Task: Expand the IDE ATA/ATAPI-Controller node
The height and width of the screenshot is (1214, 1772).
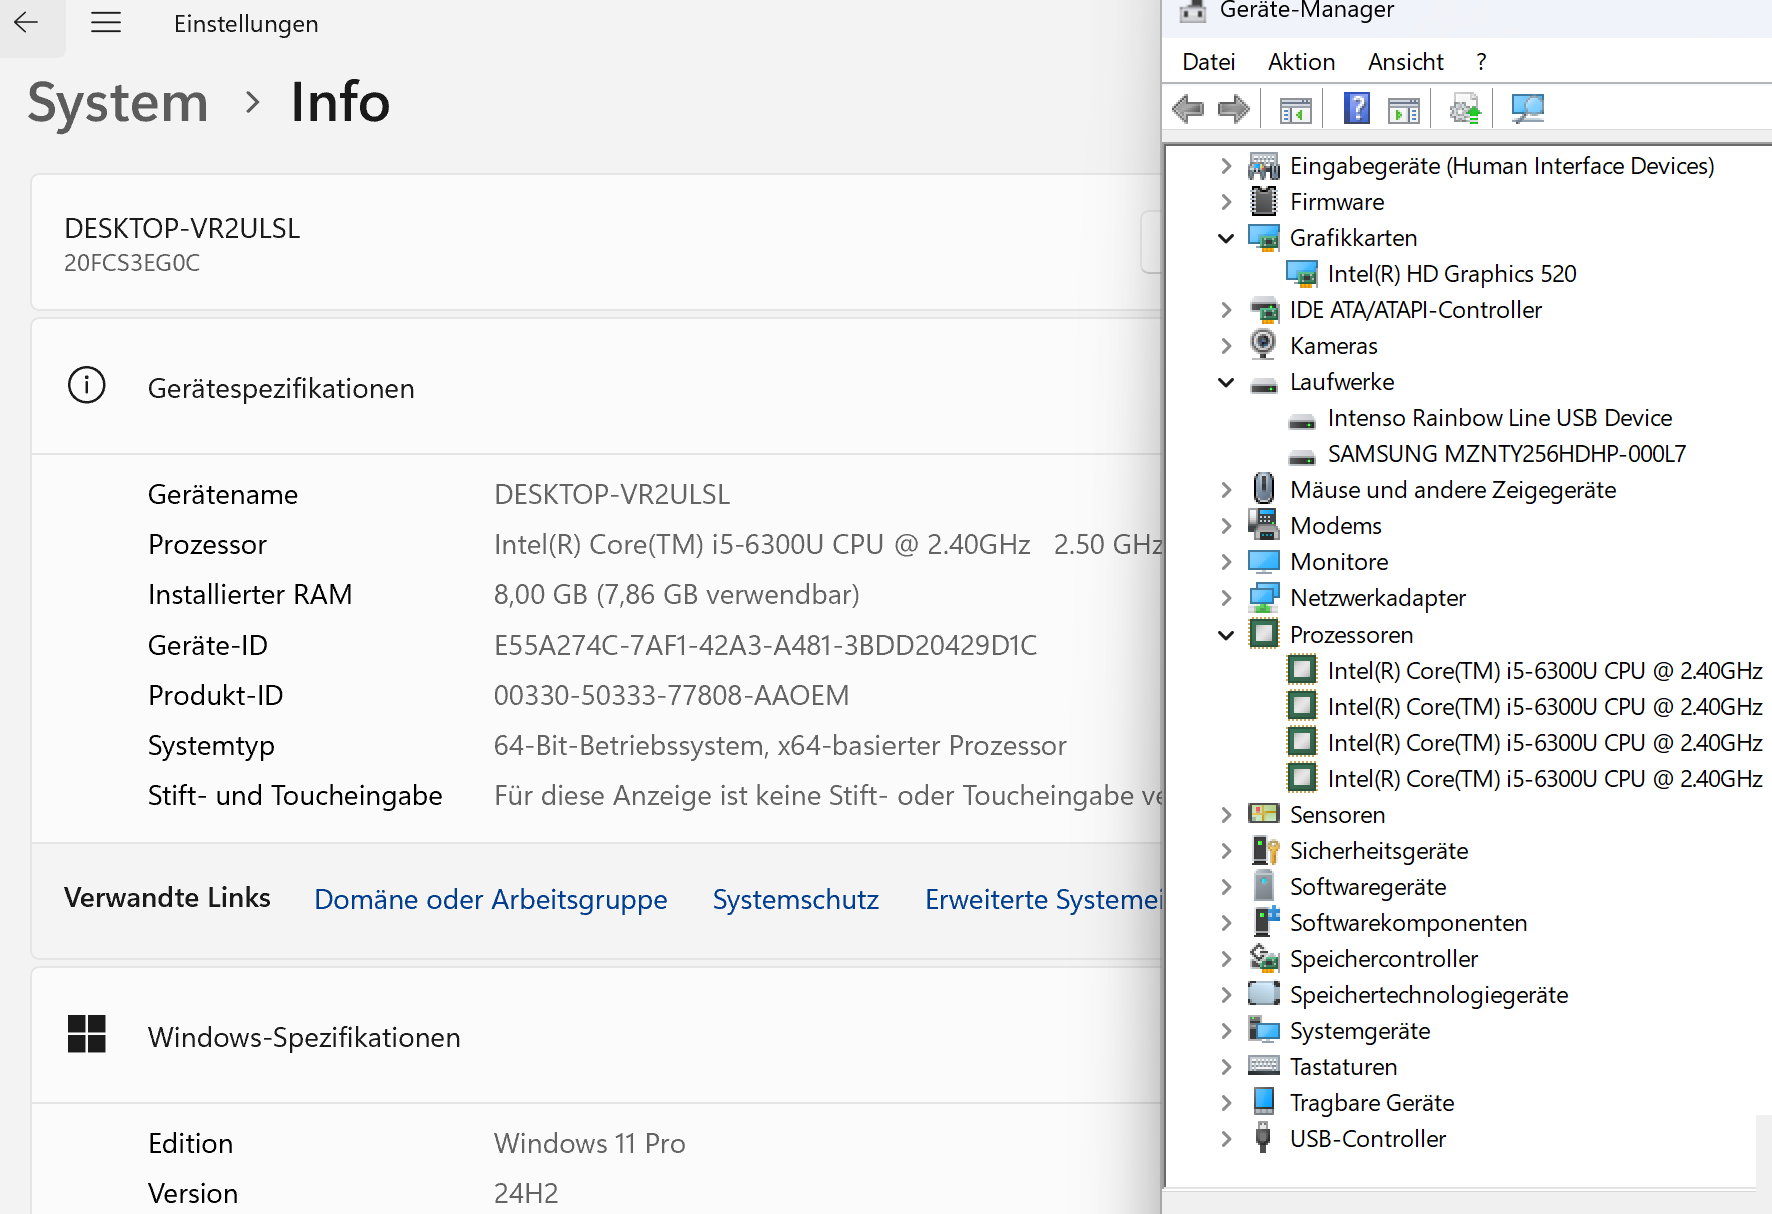Action: (x=1226, y=310)
